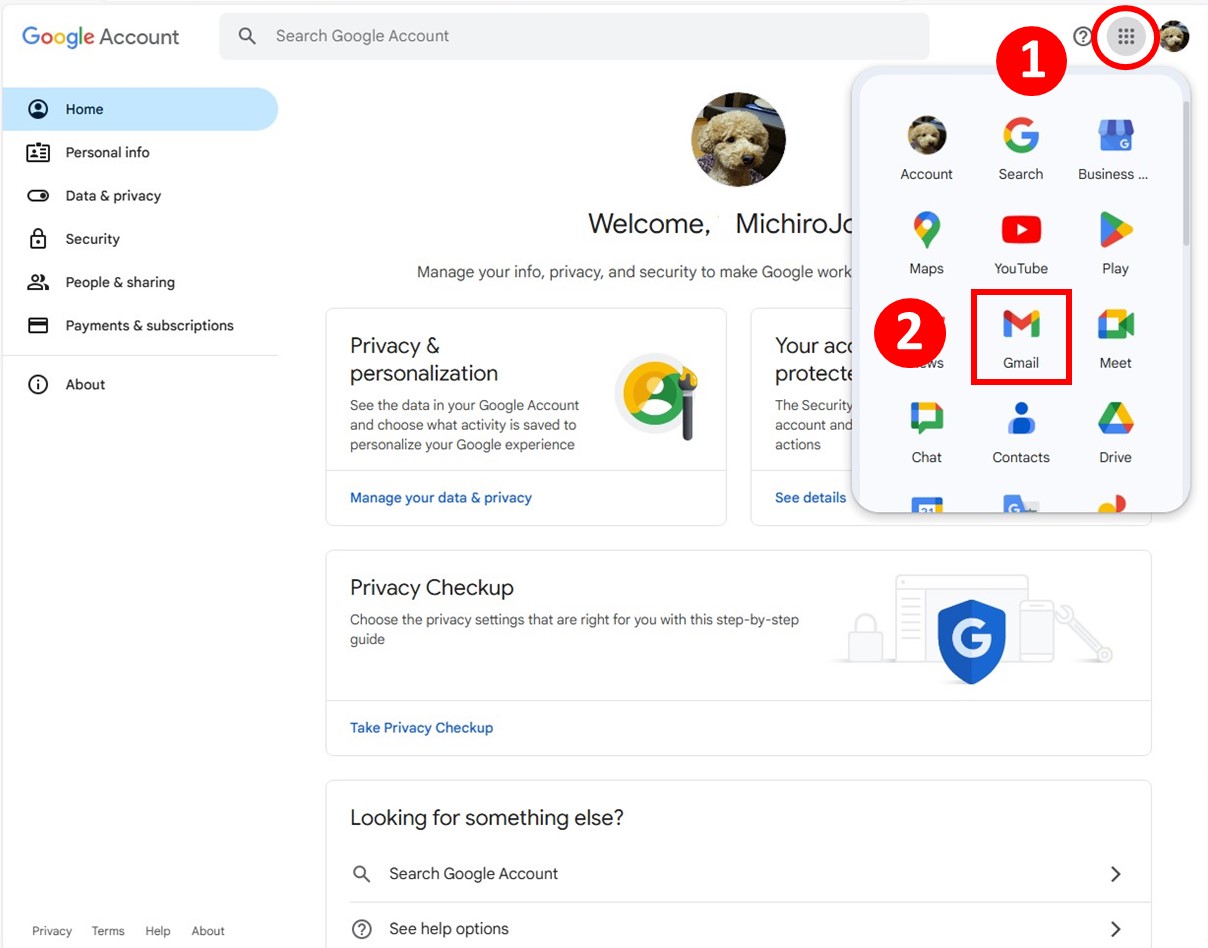This screenshot has width=1208, height=948.
Task: Click the Privacy & personalization illustration
Action: [656, 397]
